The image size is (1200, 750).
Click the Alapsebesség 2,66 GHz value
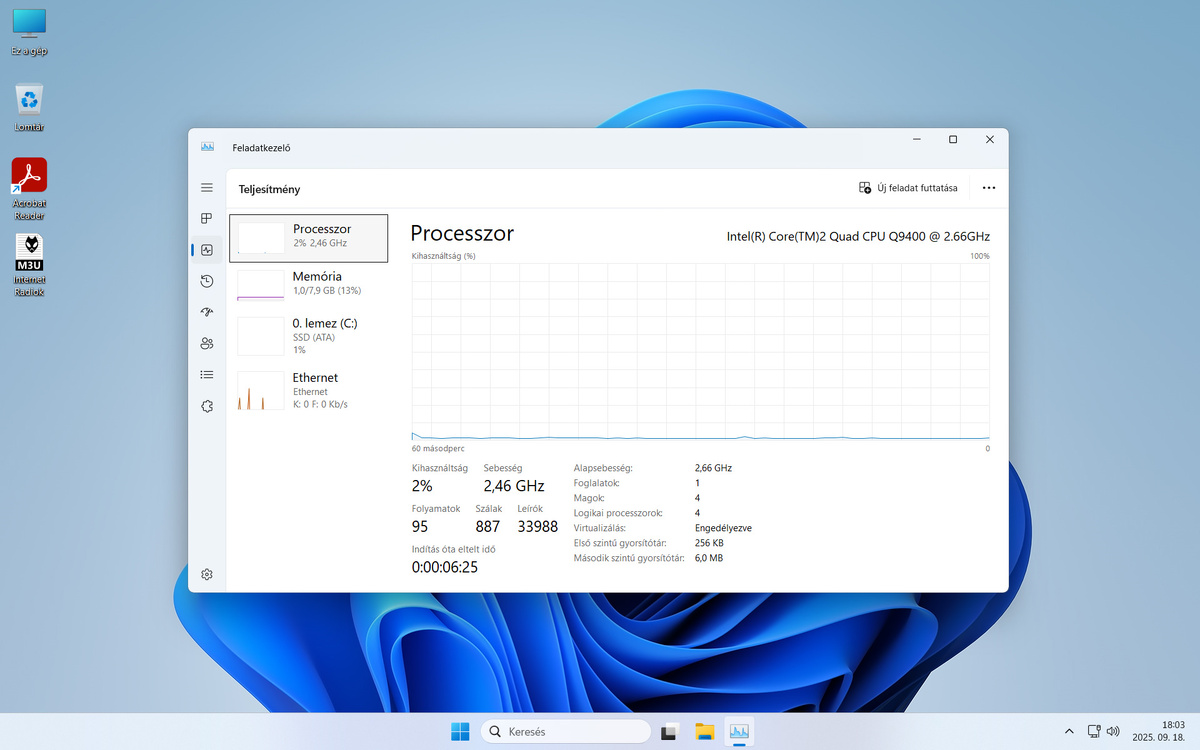(x=714, y=468)
